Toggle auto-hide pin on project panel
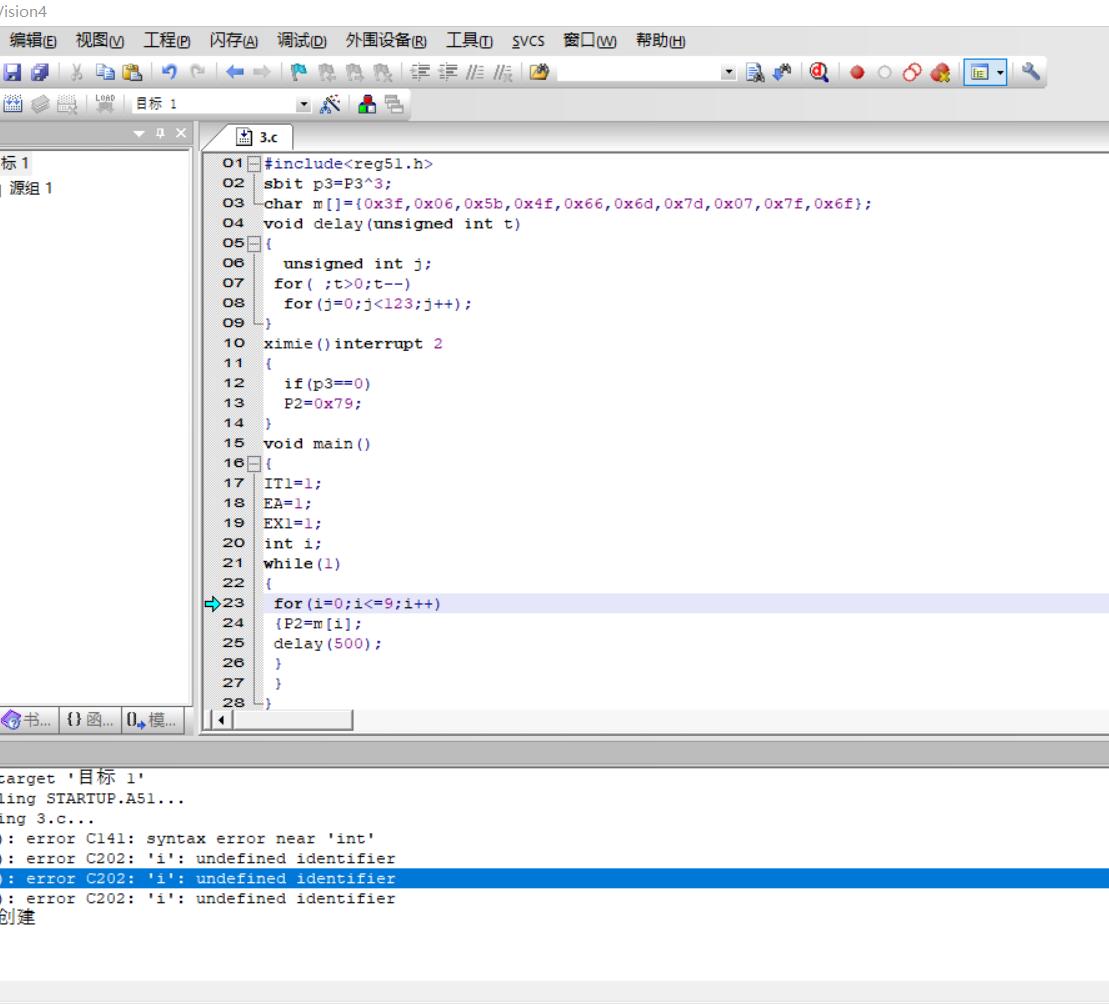 [x=161, y=133]
